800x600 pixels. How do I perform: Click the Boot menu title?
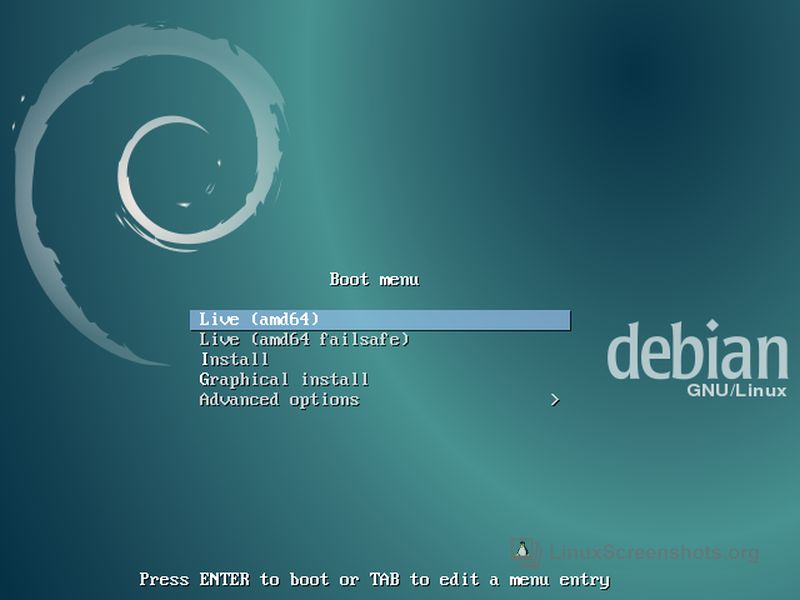coord(376,279)
